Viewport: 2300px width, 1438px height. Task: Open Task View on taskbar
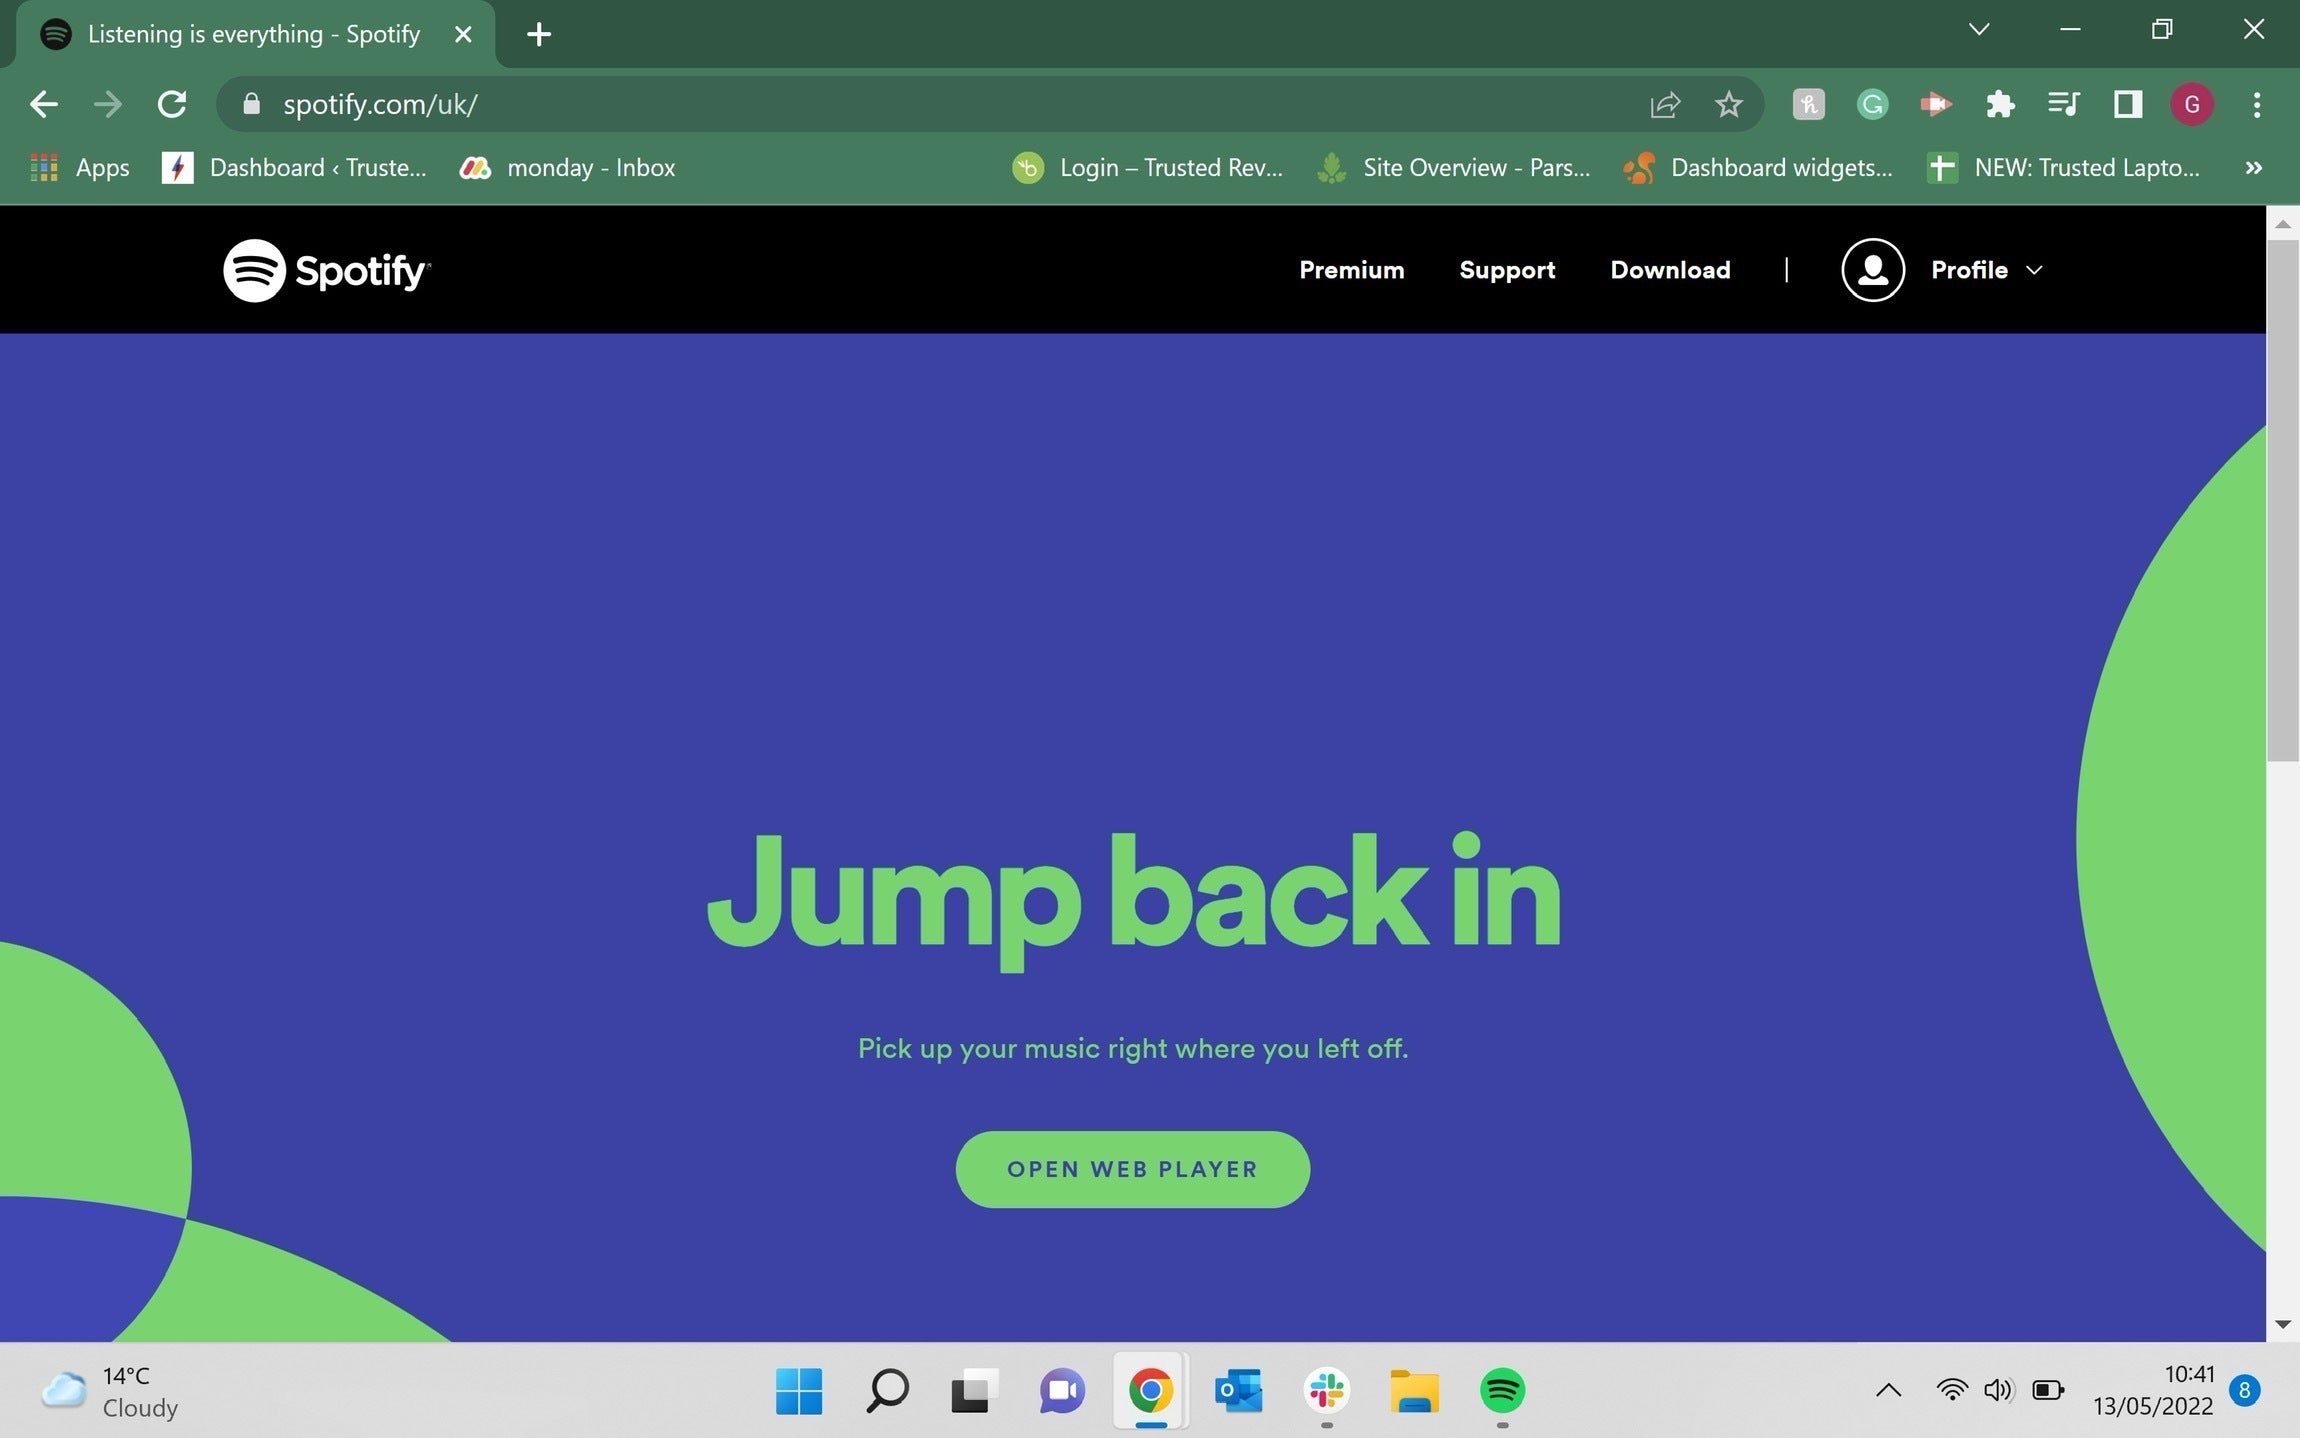click(974, 1391)
